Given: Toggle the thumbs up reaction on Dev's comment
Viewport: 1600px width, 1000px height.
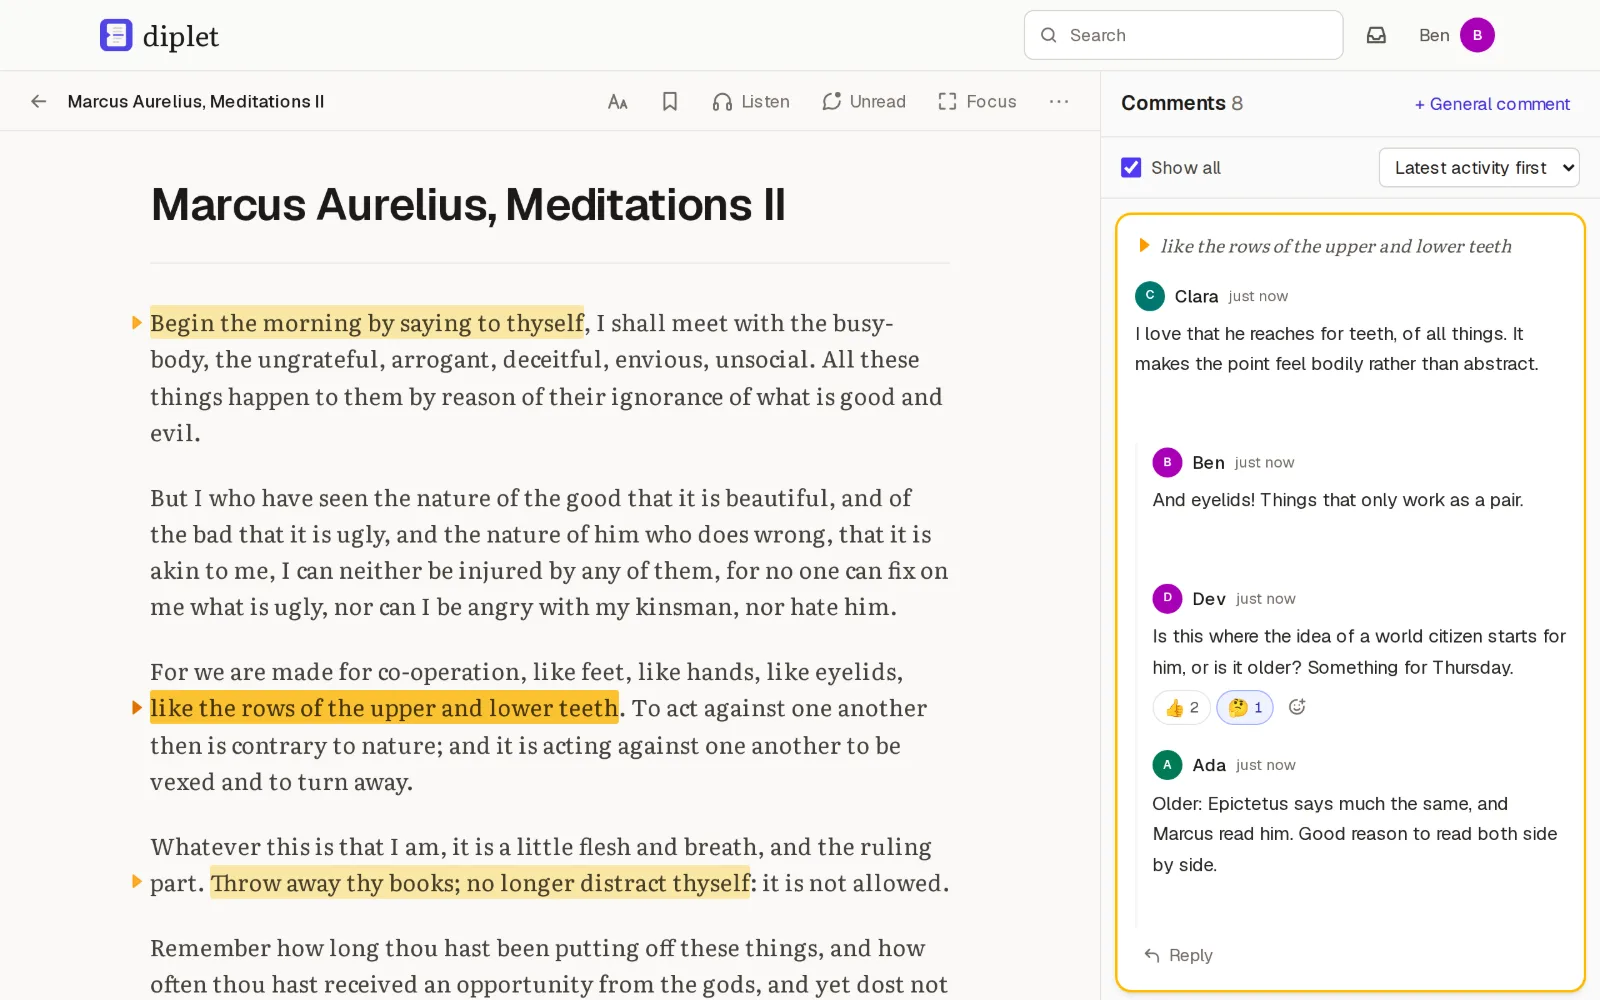Looking at the screenshot, I should click(x=1181, y=707).
